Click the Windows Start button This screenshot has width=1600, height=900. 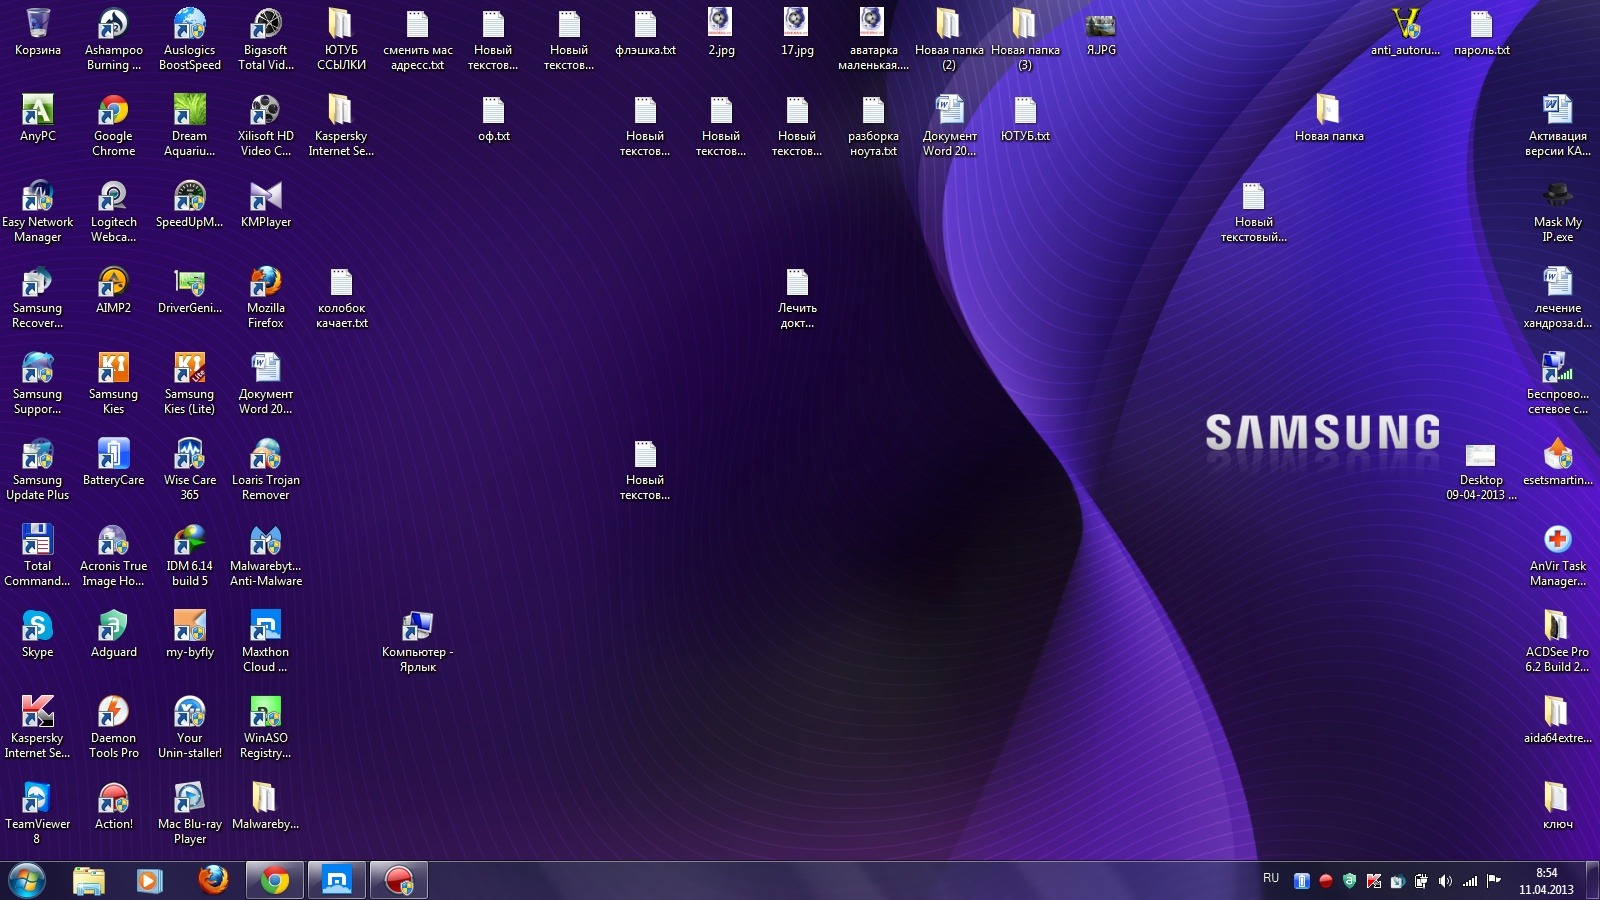tap(27, 881)
